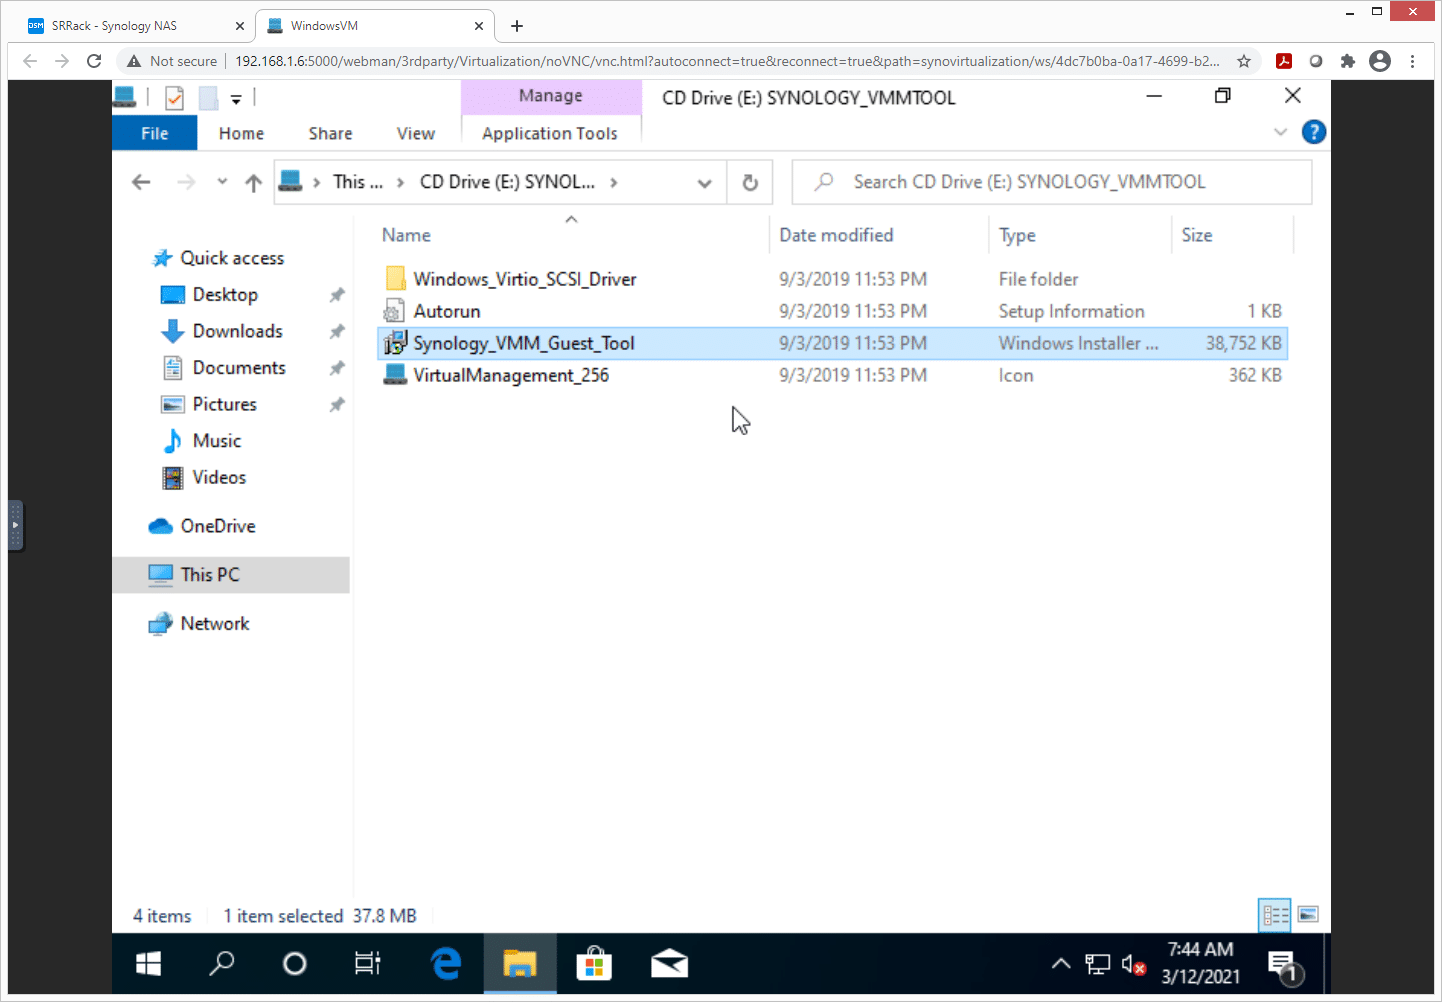Open Downloads in the navigation pane
This screenshot has width=1442, height=1002.
[x=237, y=331]
